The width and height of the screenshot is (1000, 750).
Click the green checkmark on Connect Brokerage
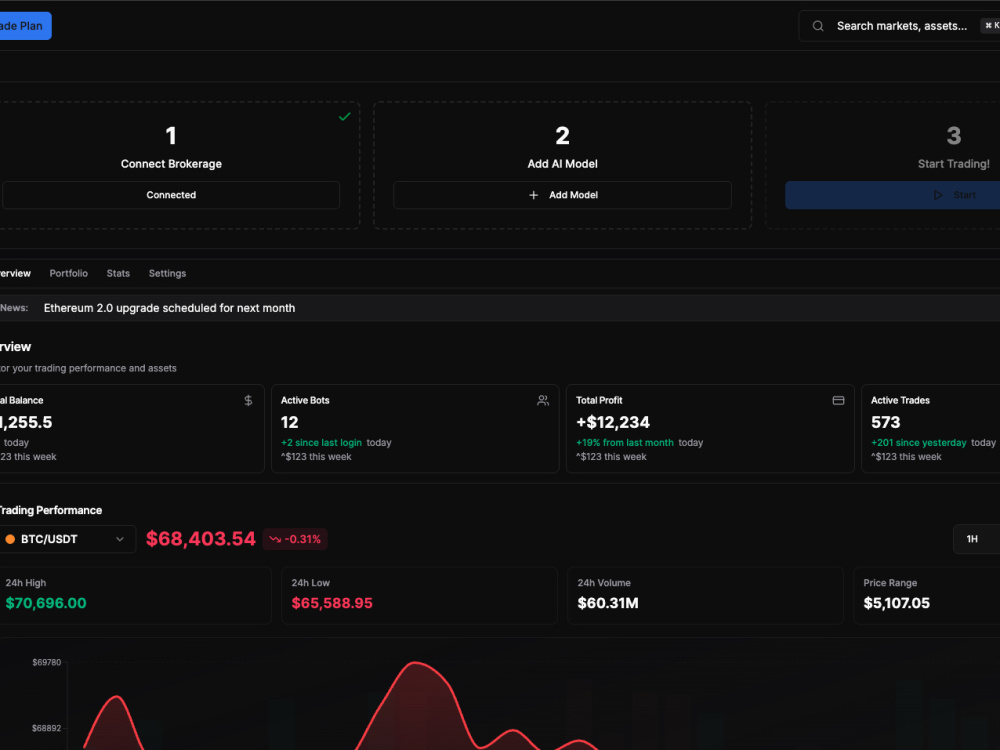[344, 117]
